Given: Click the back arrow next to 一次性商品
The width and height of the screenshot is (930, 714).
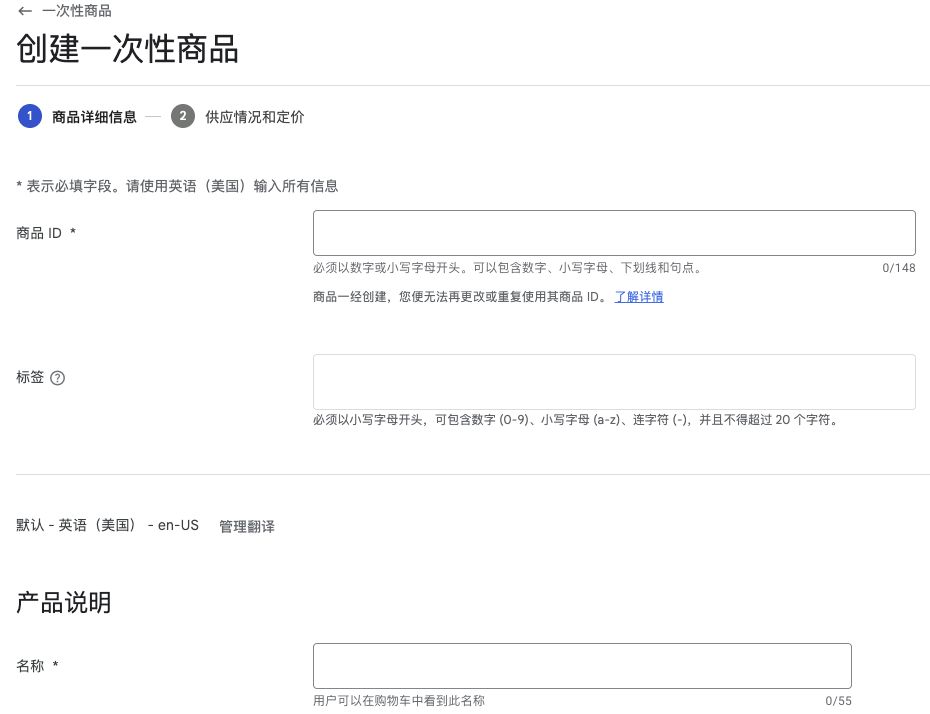Looking at the screenshot, I should click(x=25, y=11).
